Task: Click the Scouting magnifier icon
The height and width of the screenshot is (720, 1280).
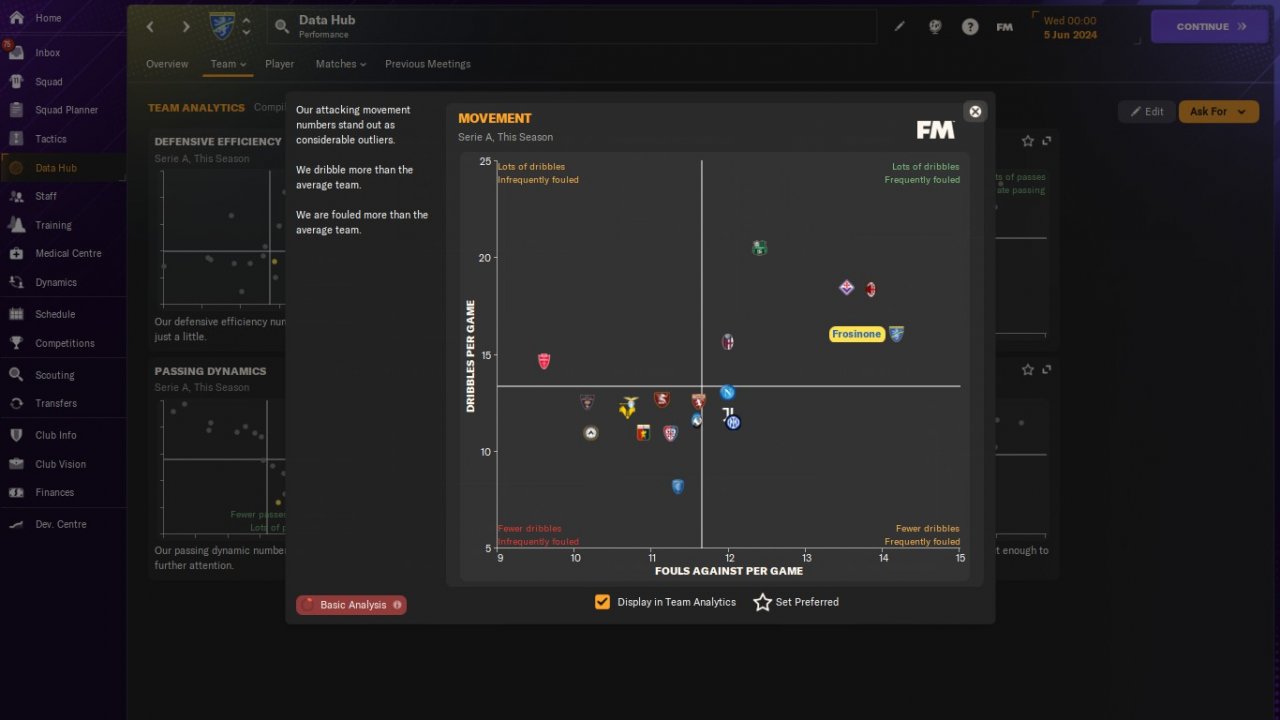Action: pos(16,375)
